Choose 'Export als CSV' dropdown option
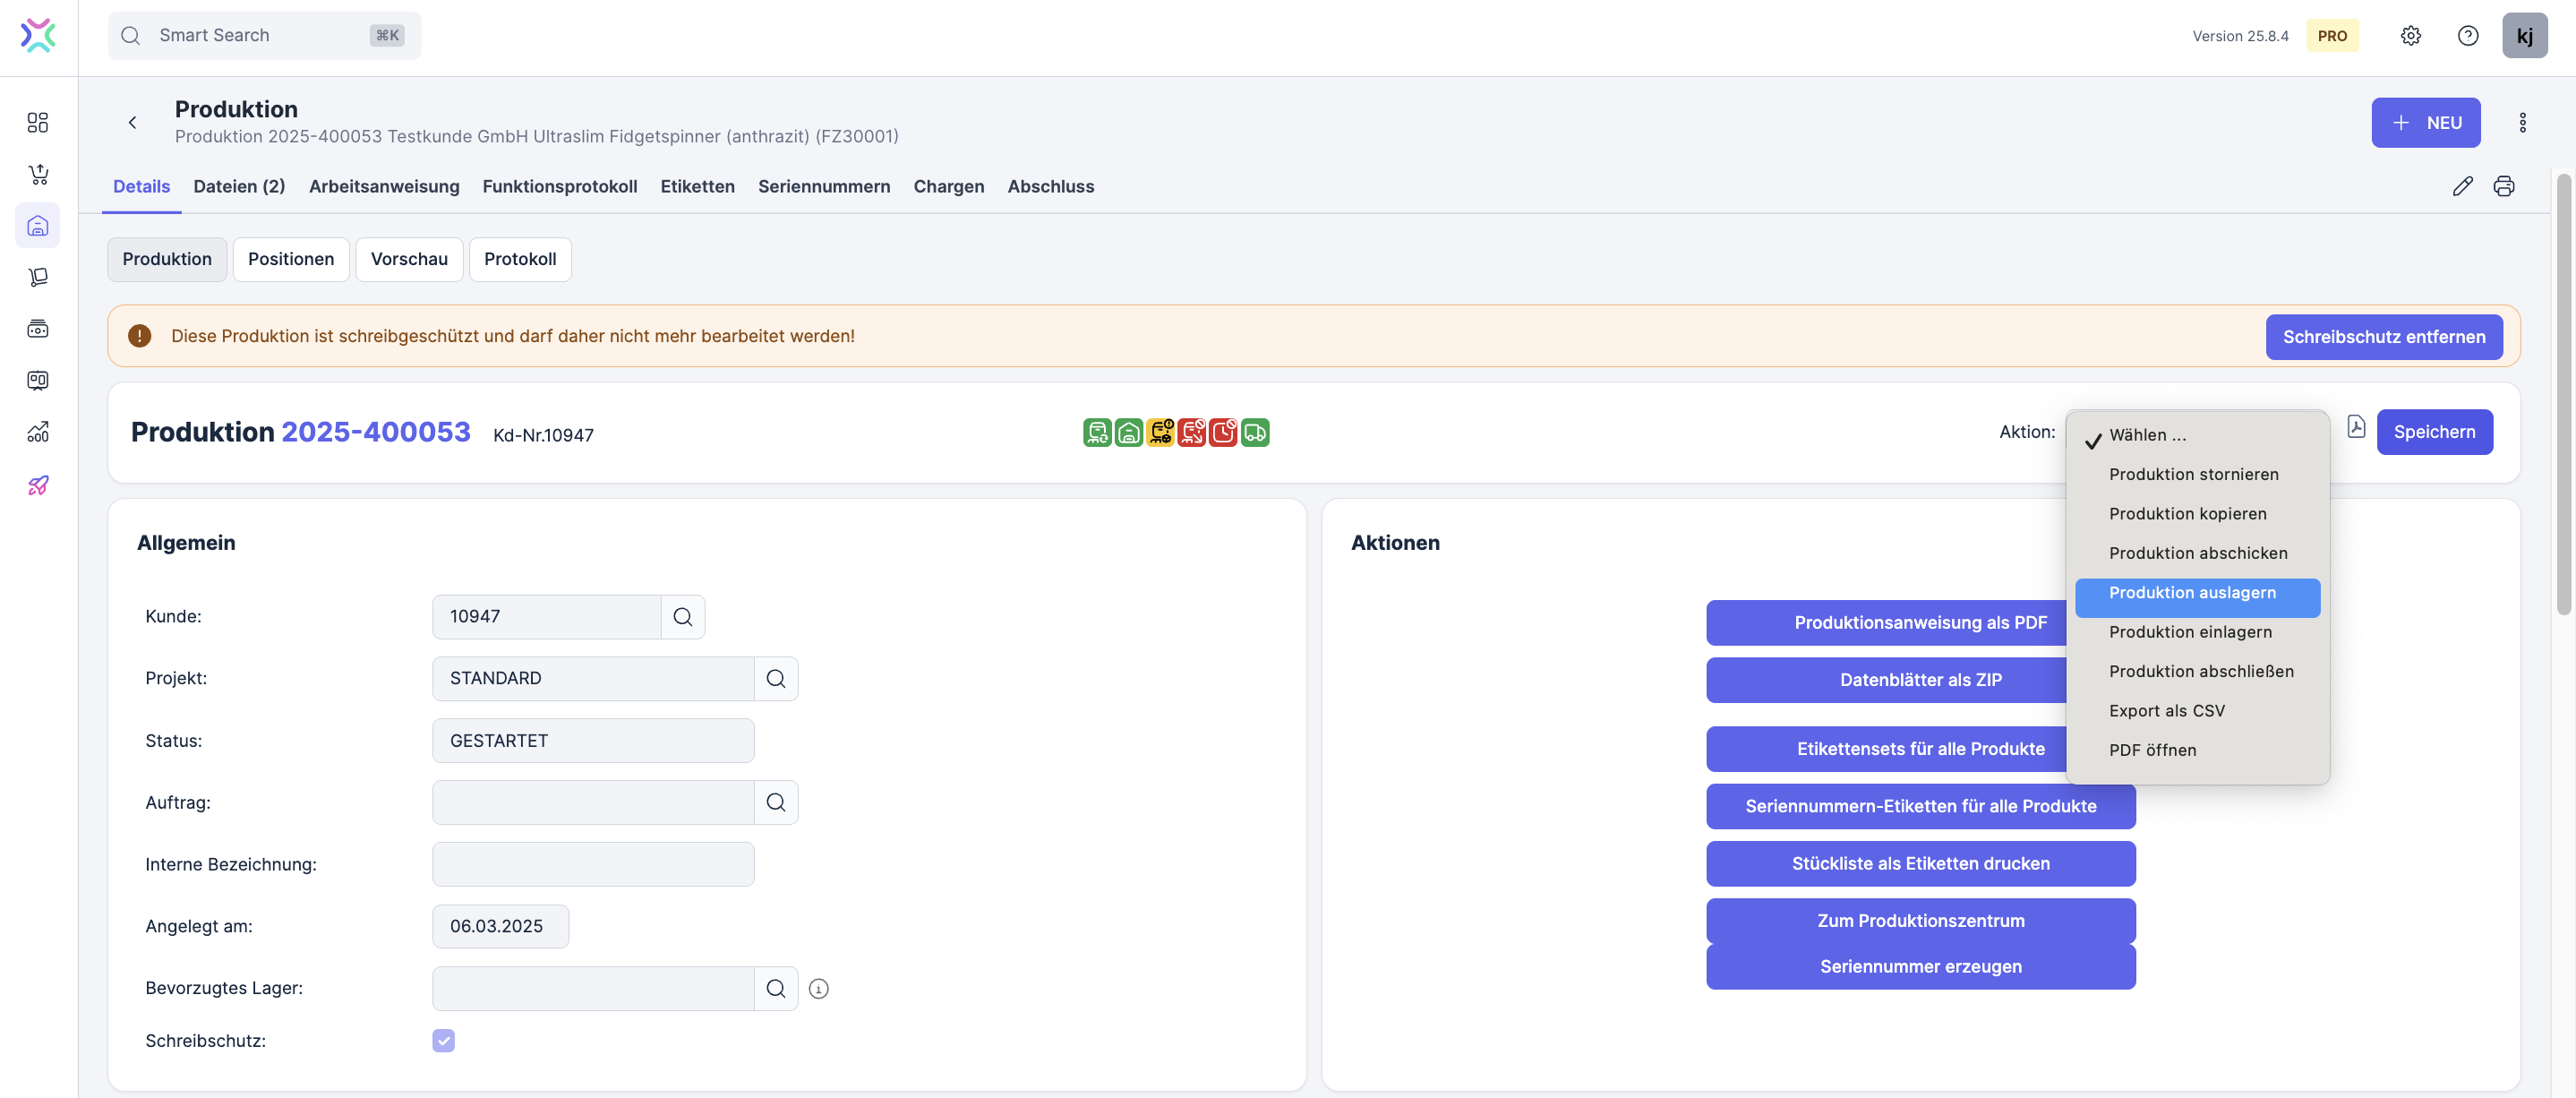The width and height of the screenshot is (2576, 1098). pos(2166,711)
